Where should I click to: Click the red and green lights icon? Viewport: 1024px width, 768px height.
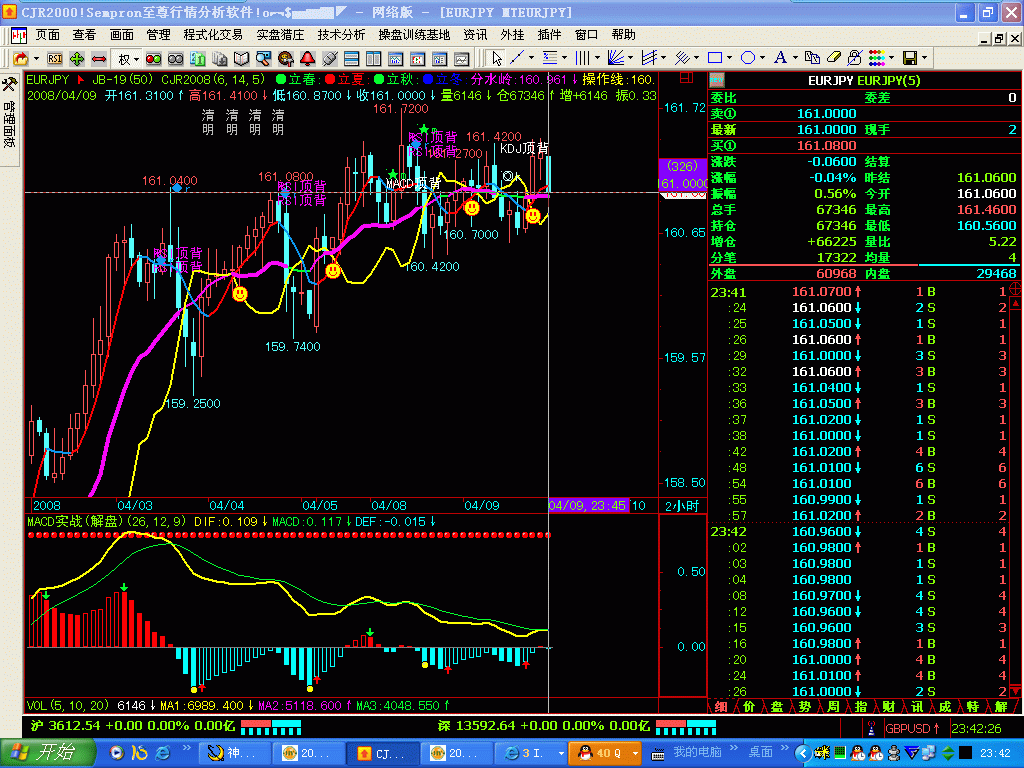pyautogui.click(x=153, y=59)
